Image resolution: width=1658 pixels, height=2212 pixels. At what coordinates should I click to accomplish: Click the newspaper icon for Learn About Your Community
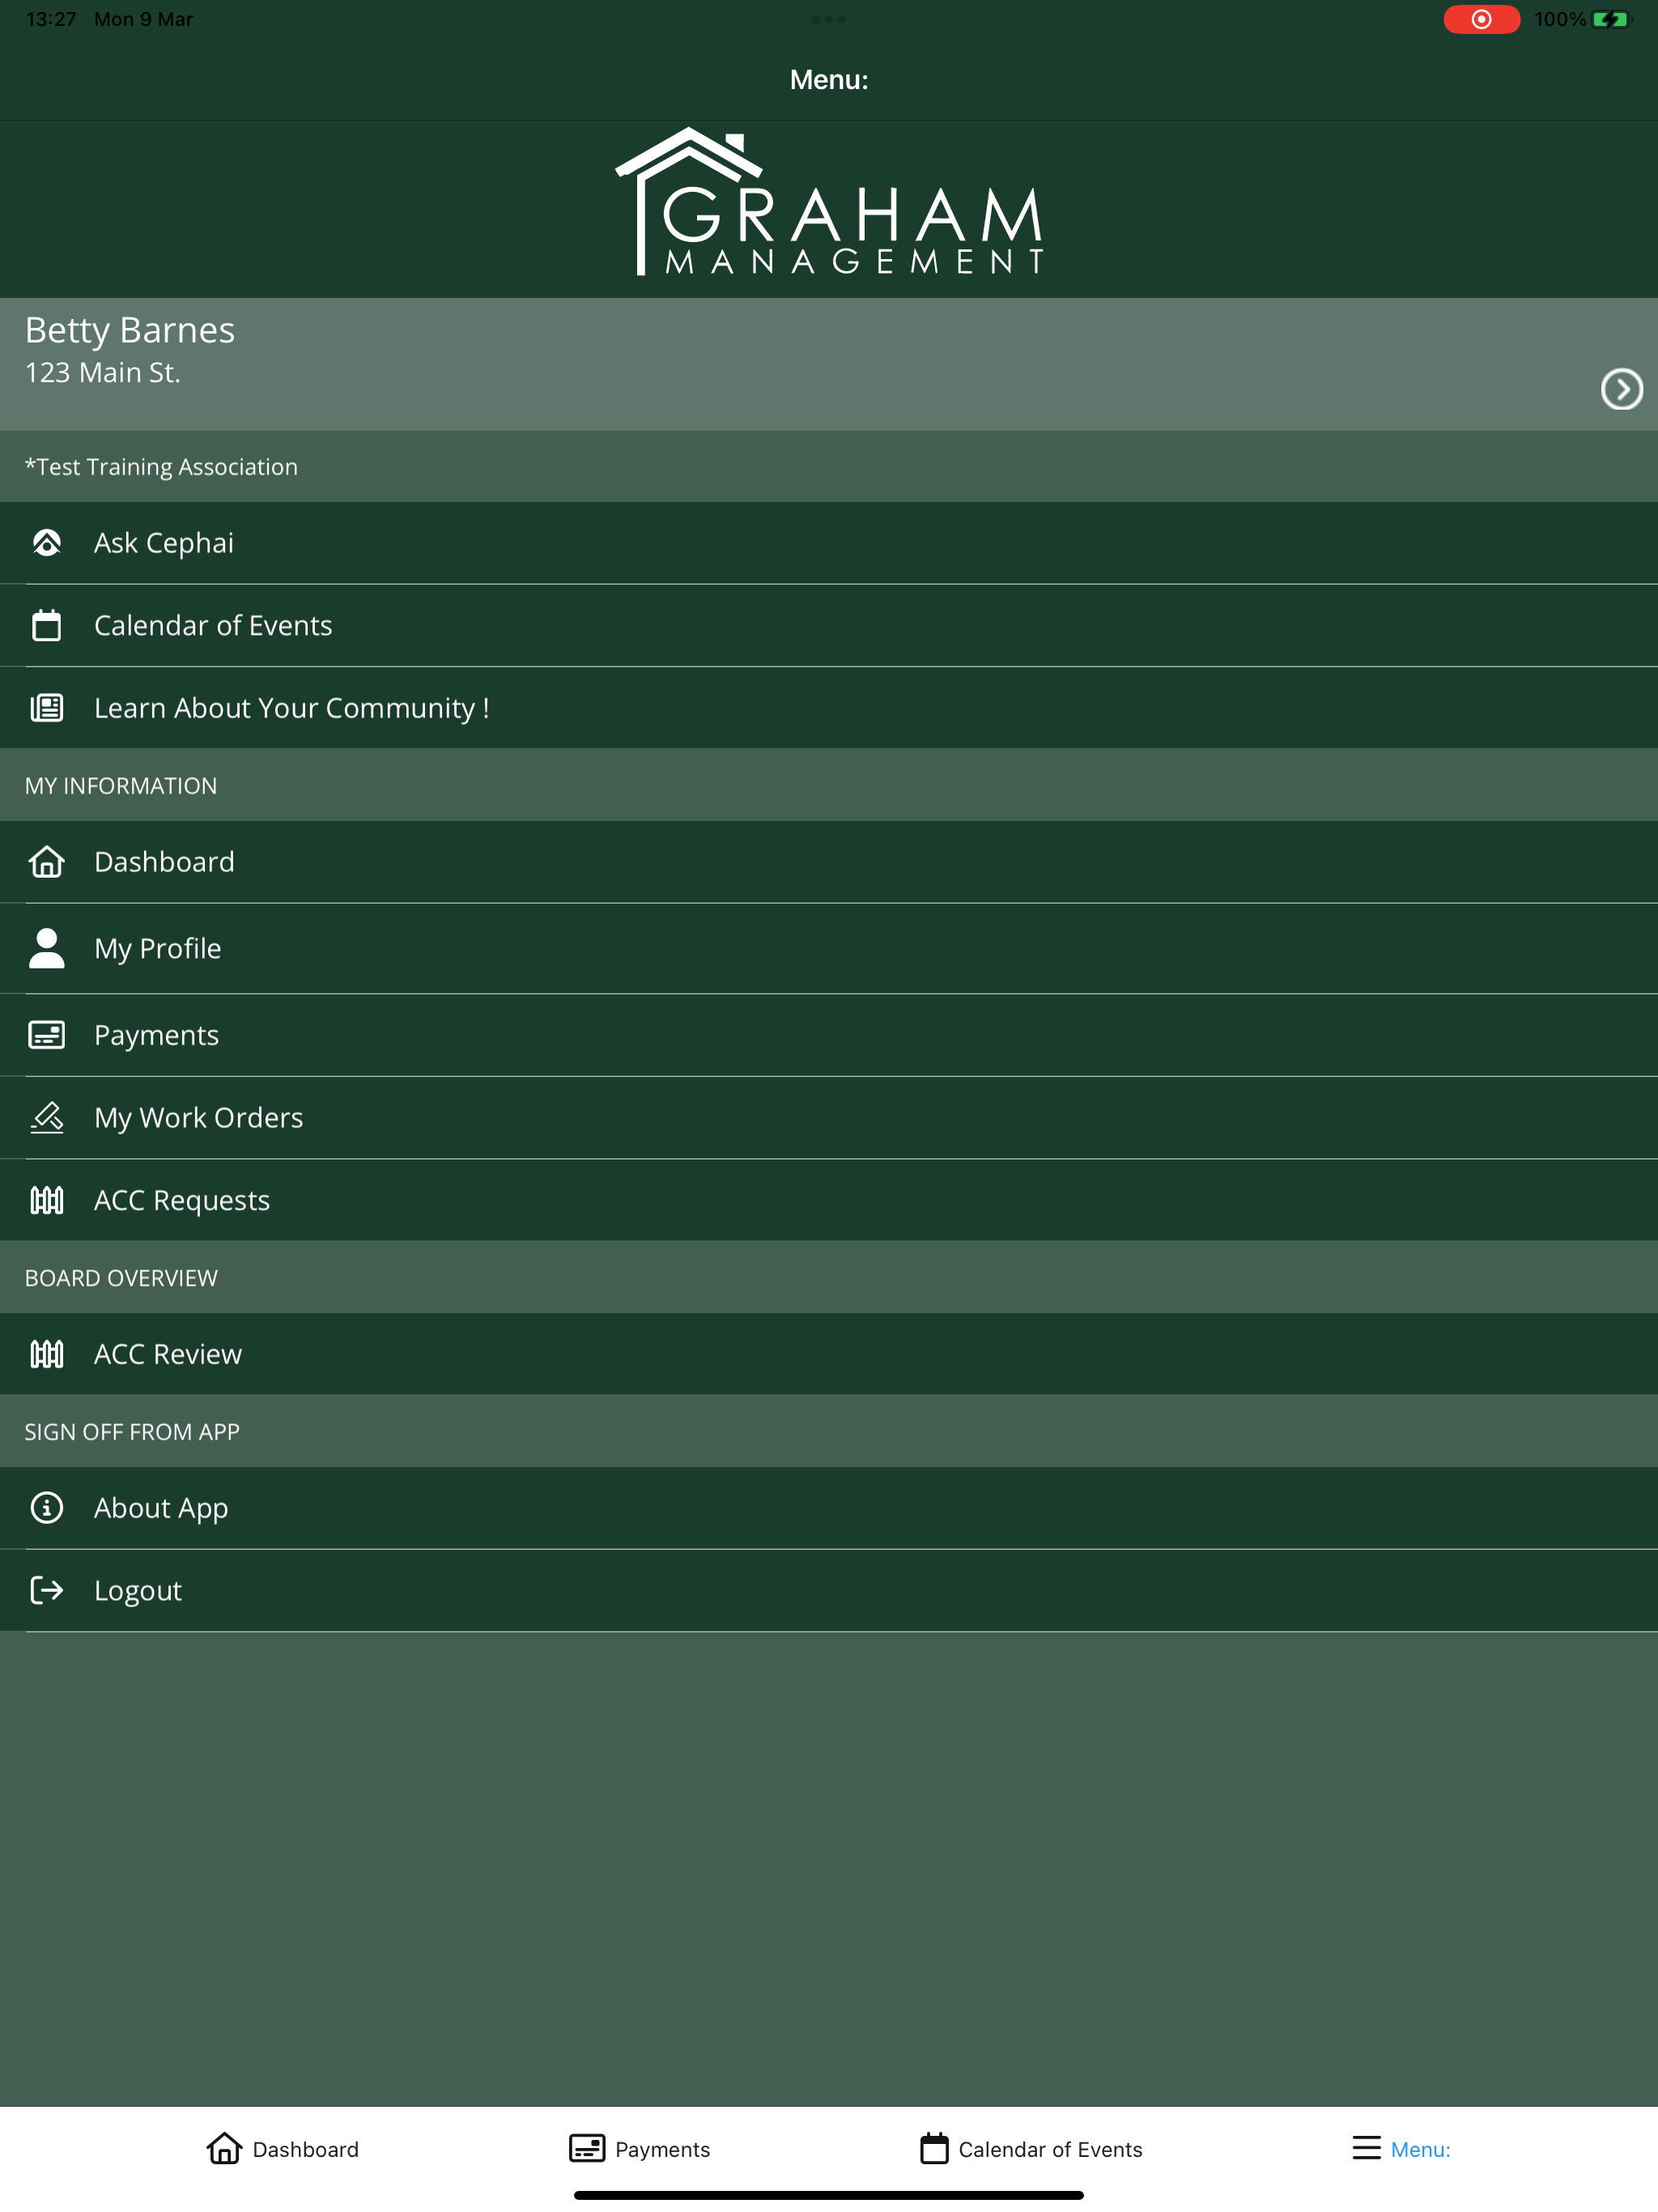[47, 708]
